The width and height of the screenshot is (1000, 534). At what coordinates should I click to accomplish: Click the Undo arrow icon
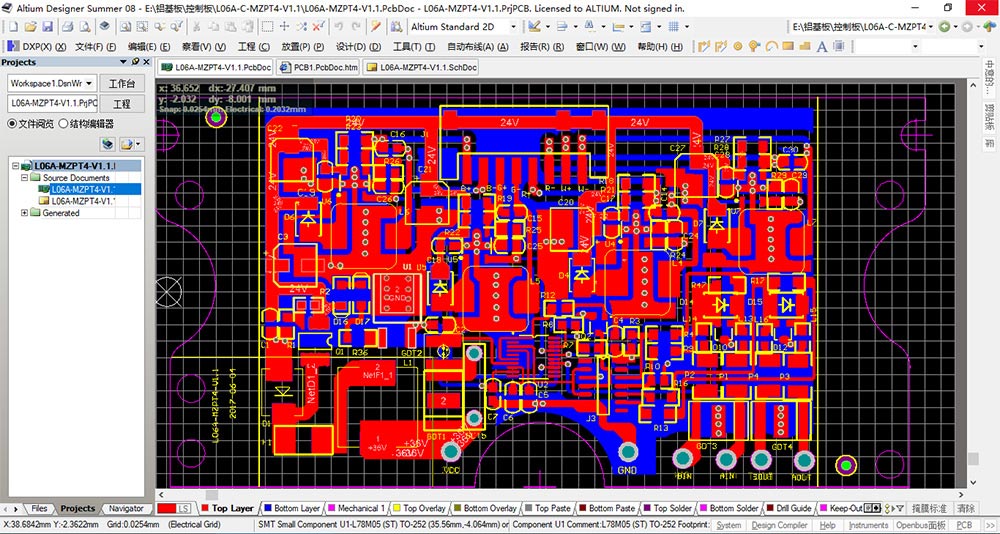click(339, 27)
